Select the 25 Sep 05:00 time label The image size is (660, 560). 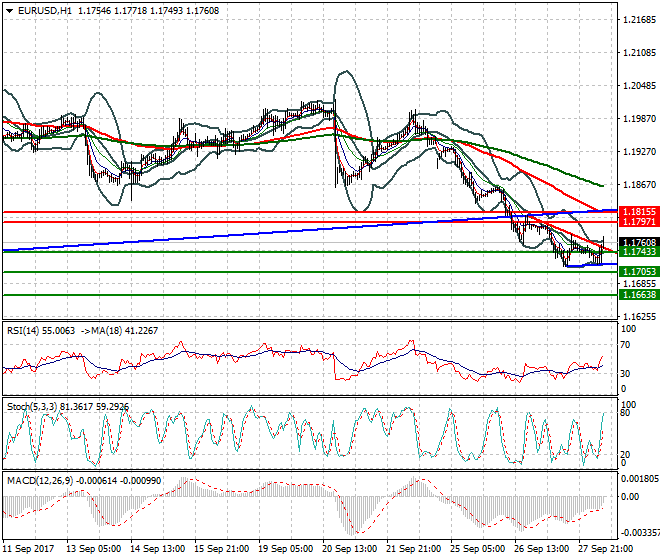click(x=477, y=549)
